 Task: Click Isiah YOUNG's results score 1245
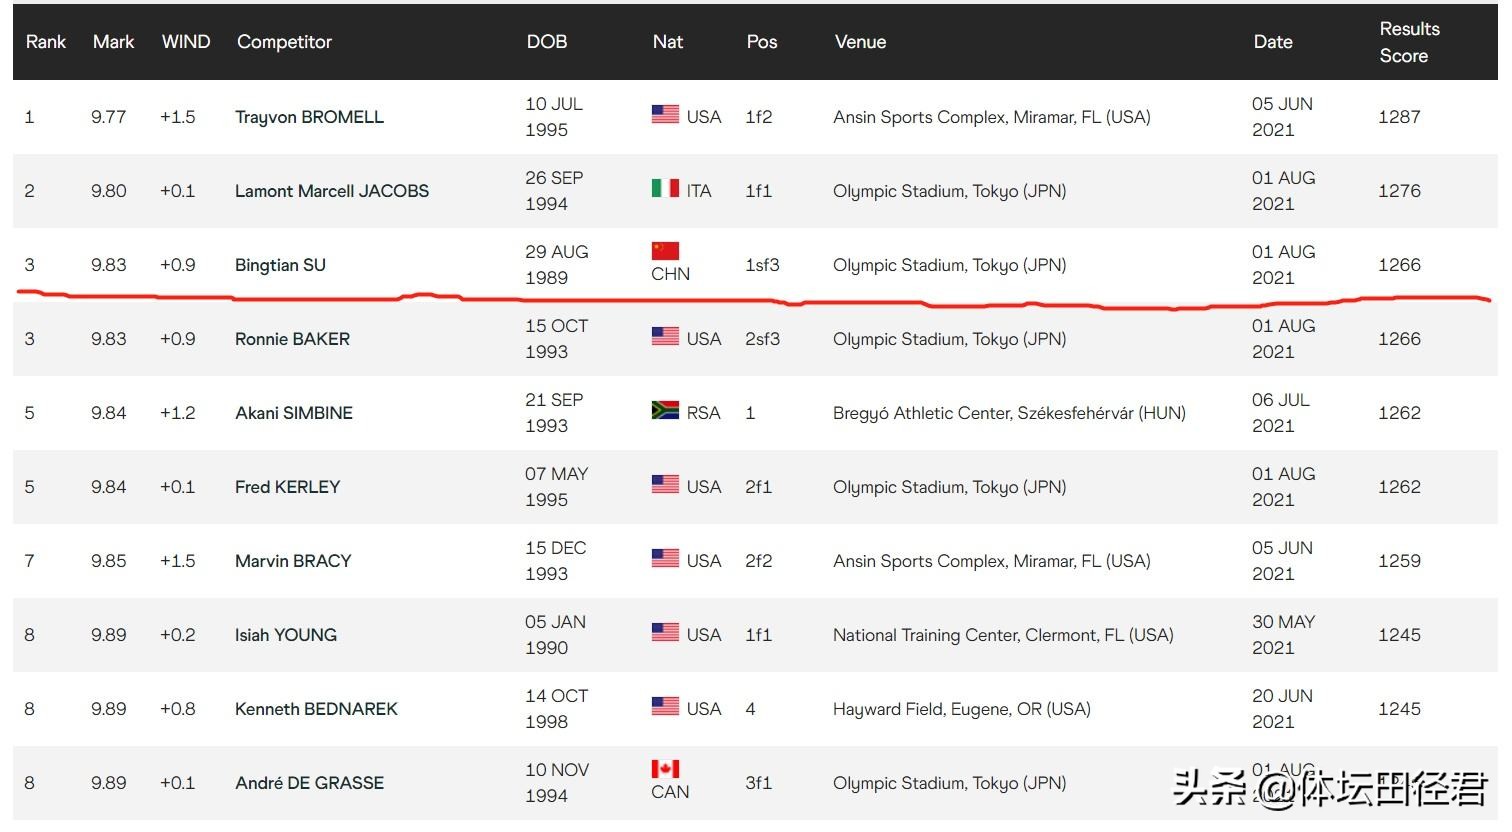coord(1399,635)
